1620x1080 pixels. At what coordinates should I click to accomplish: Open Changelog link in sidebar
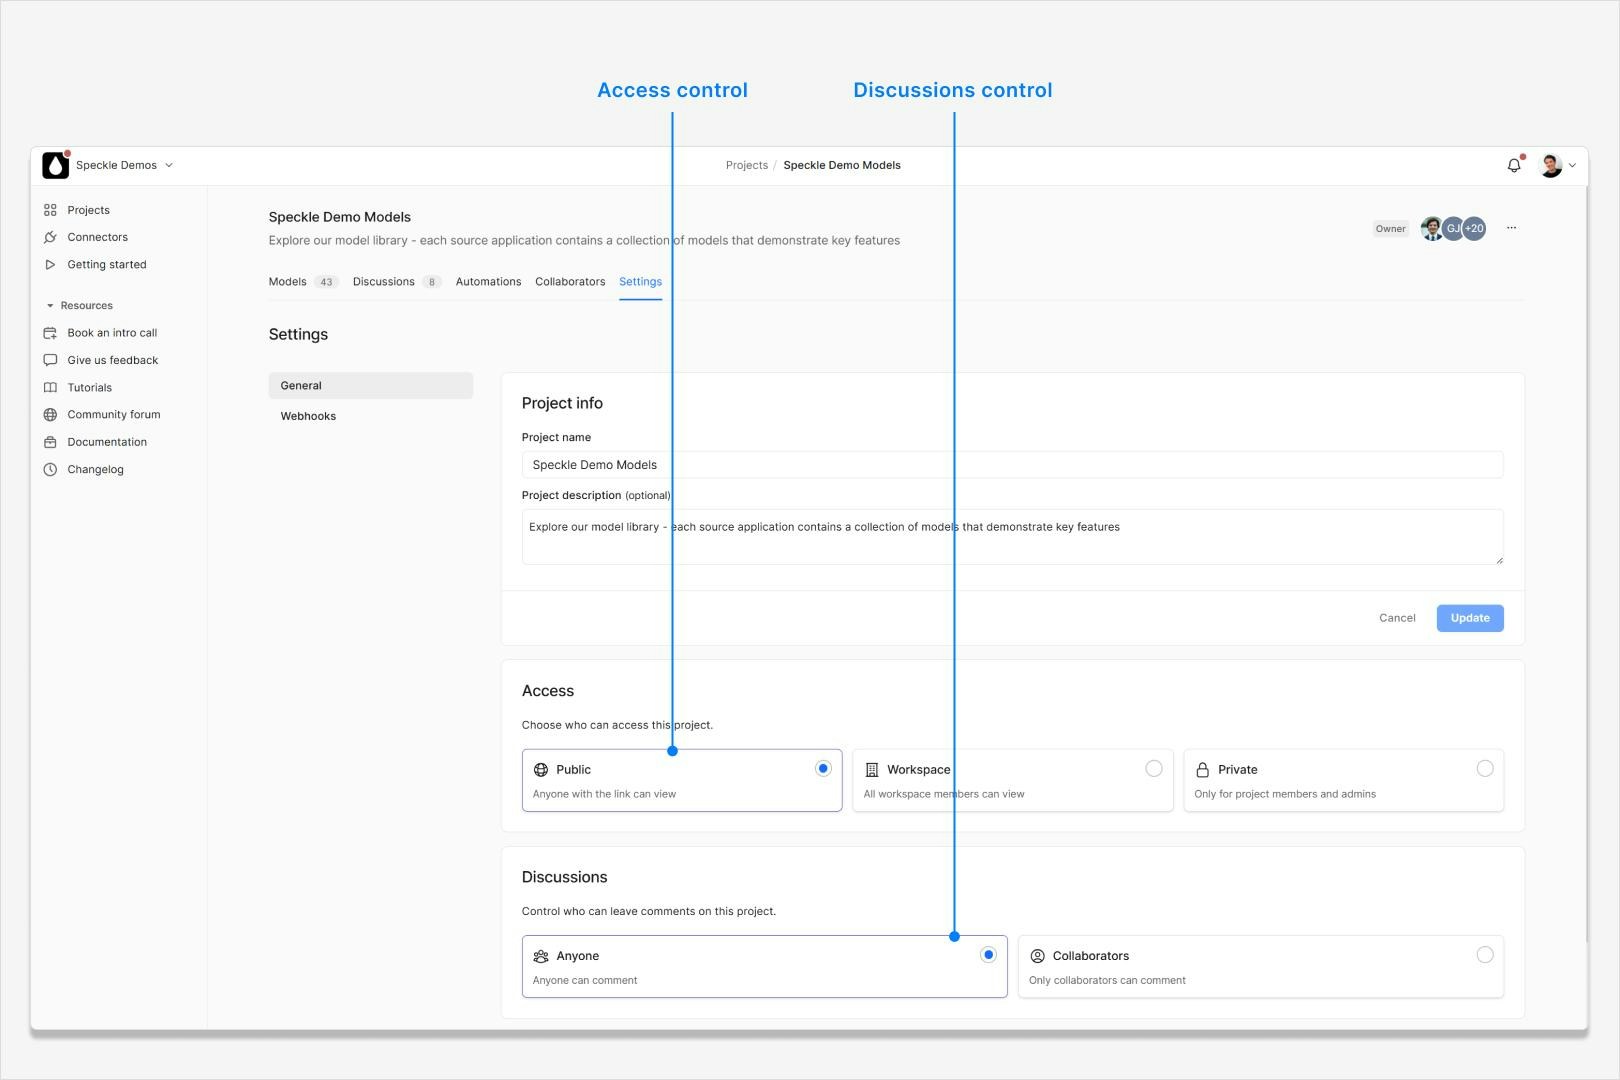click(x=96, y=469)
